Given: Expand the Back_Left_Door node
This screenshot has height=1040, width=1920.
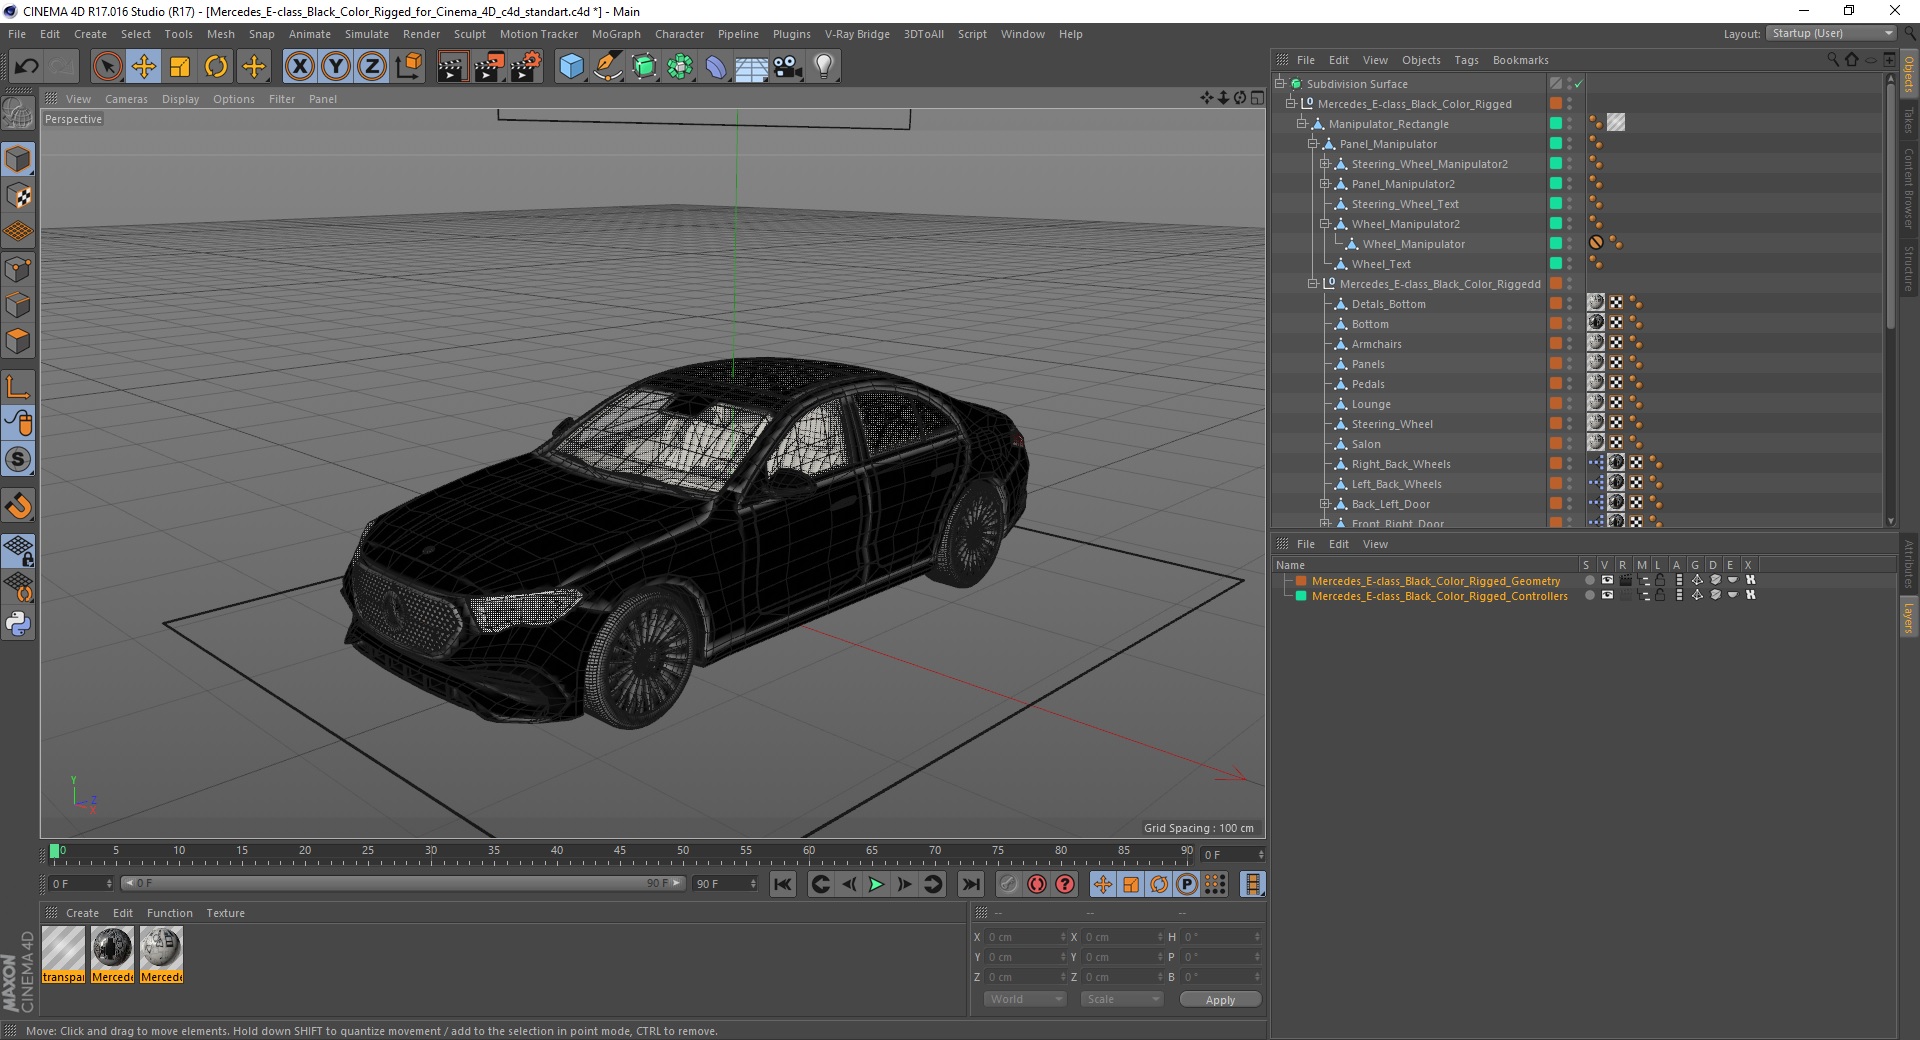Looking at the screenshot, I should (x=1324, y=504).
